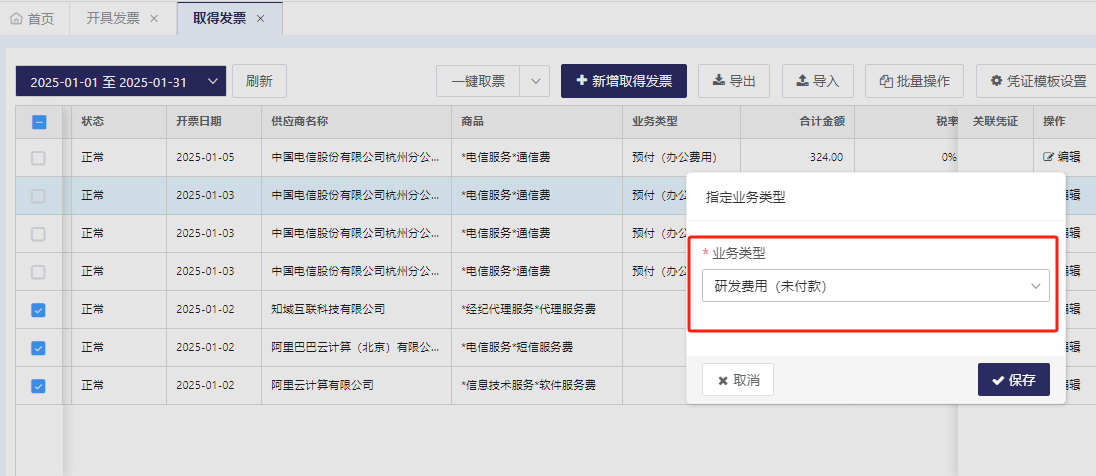Click the 导入 import button
This screenshot has width=1096, height=476.
click(818, 81)
